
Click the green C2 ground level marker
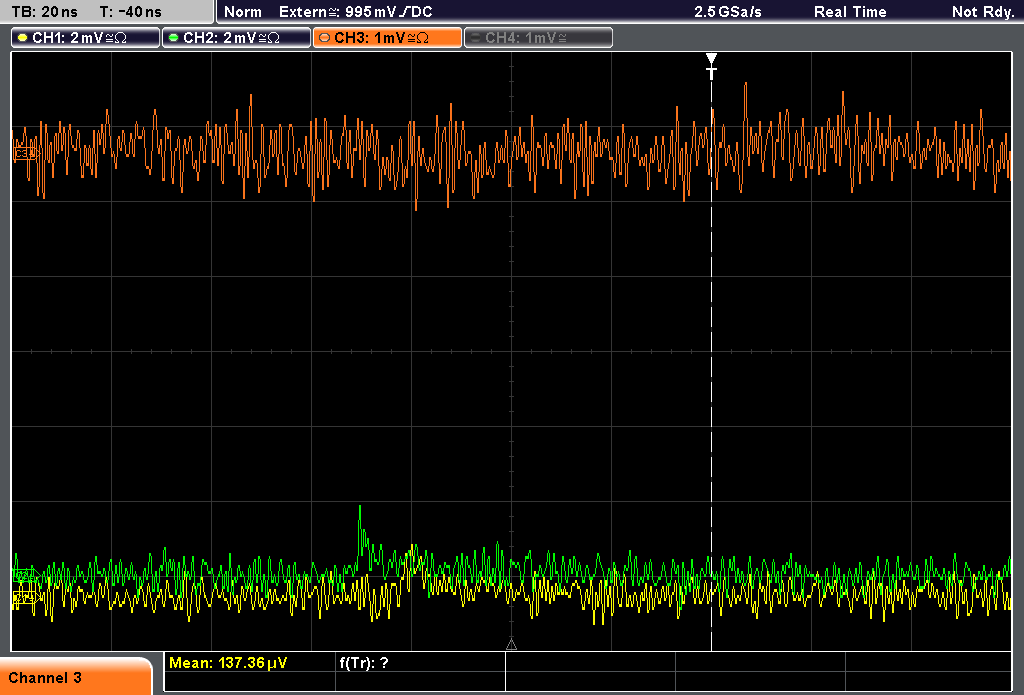click(x=25, y=575)
